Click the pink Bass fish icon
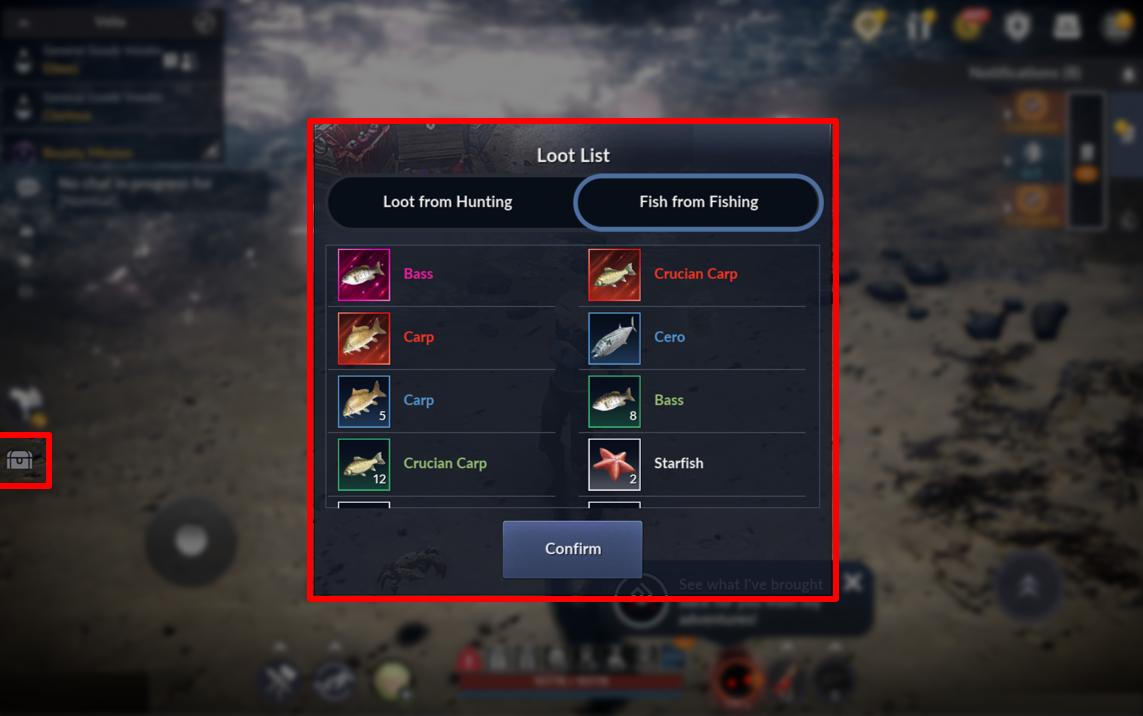 364,275
